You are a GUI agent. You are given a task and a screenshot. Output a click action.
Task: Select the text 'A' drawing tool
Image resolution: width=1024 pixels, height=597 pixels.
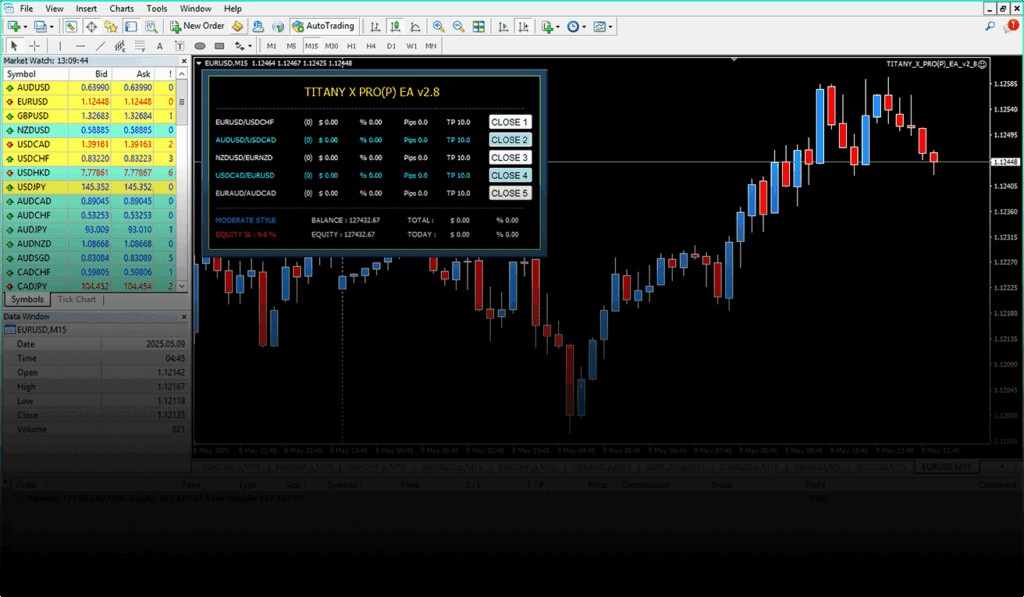pos(159,46)
